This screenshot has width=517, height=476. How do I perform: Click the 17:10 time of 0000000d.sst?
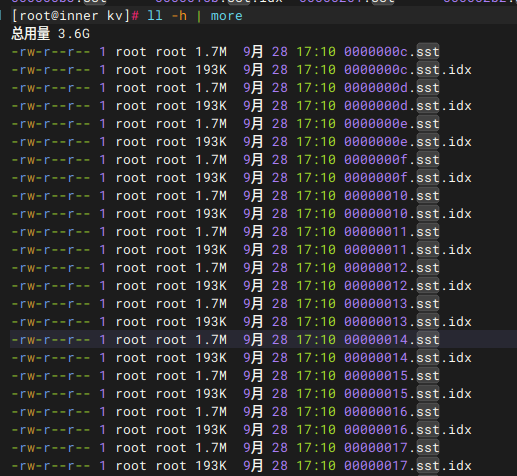point(316,88)
